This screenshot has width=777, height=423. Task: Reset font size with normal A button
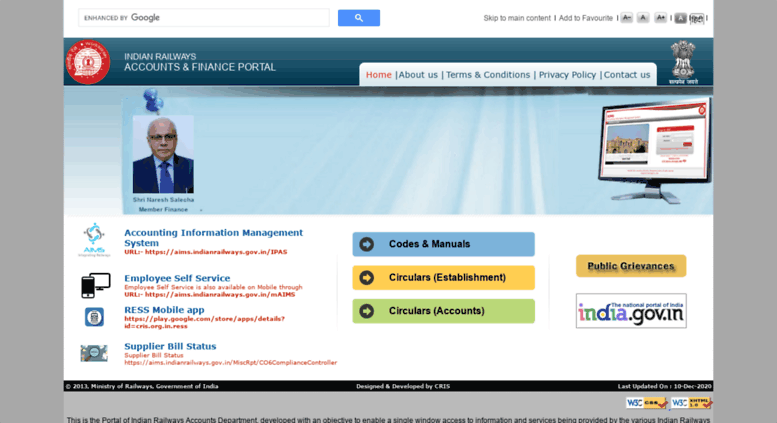pos(643,18)
